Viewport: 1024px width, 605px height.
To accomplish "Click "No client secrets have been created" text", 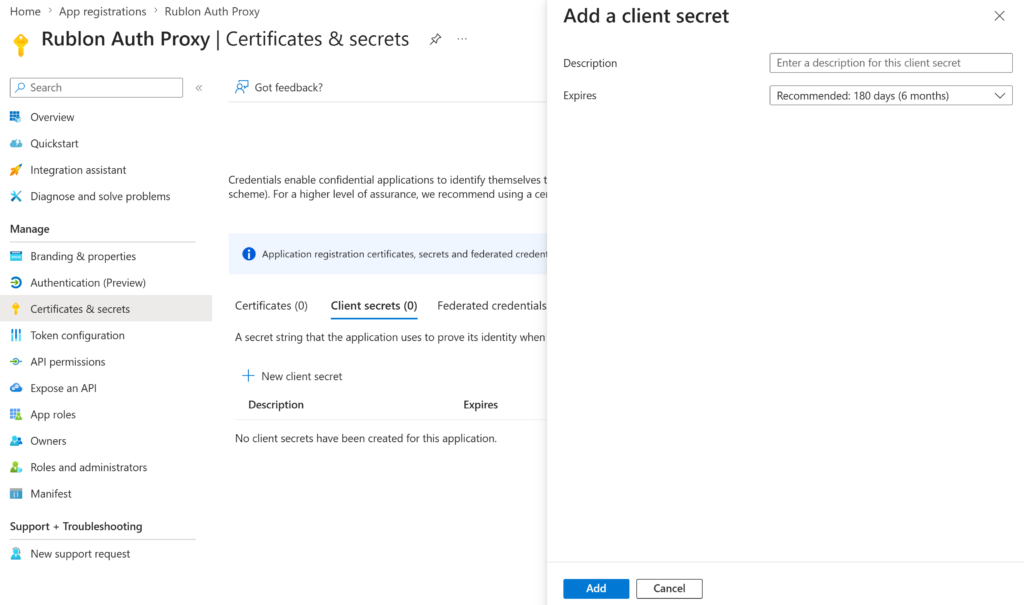I will (x=366, y=438).
